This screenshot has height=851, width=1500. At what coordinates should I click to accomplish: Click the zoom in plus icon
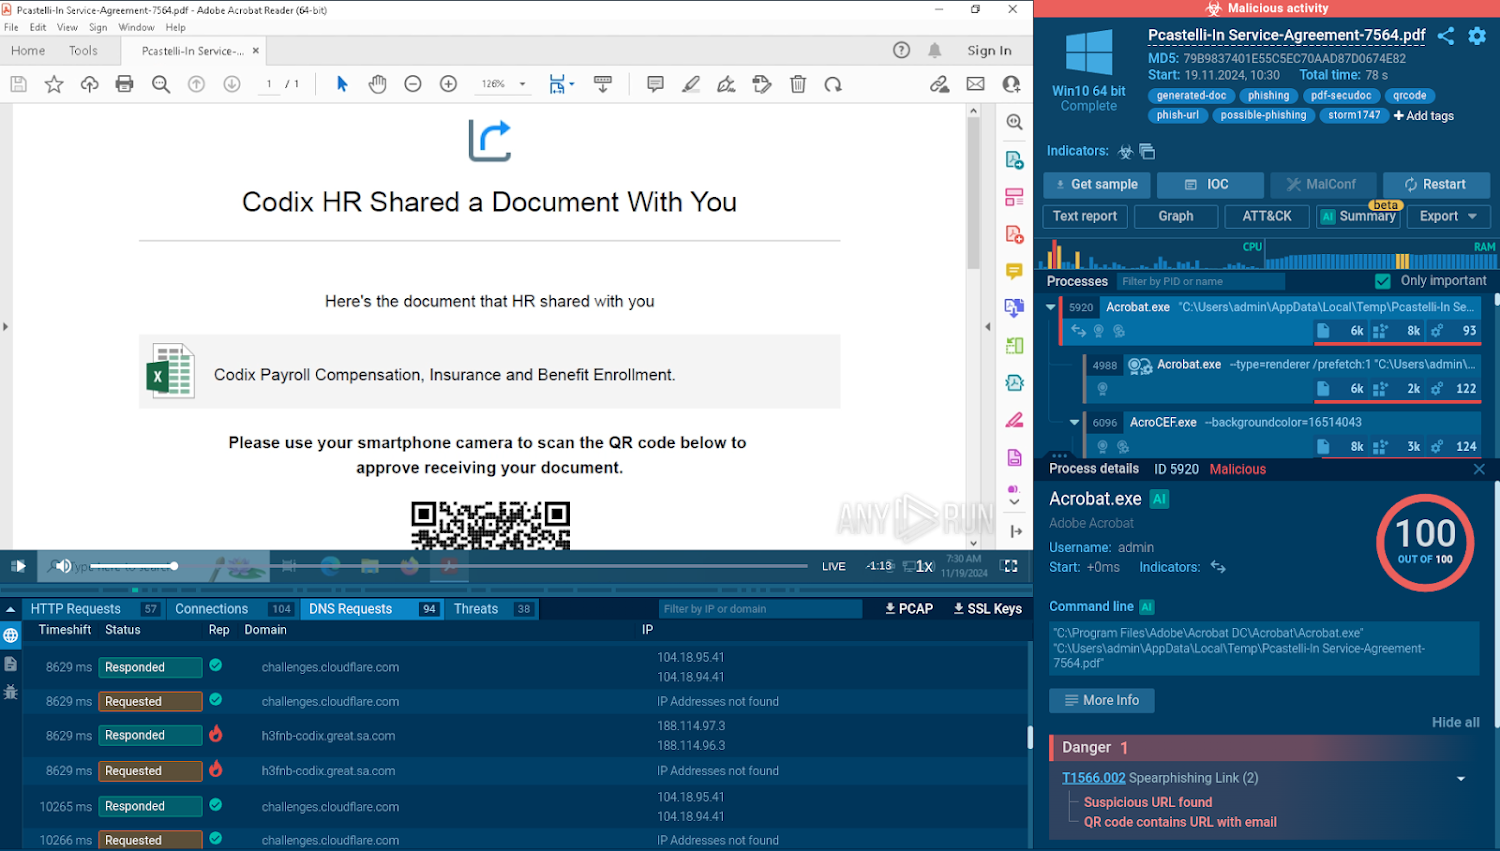coord(448,84)
